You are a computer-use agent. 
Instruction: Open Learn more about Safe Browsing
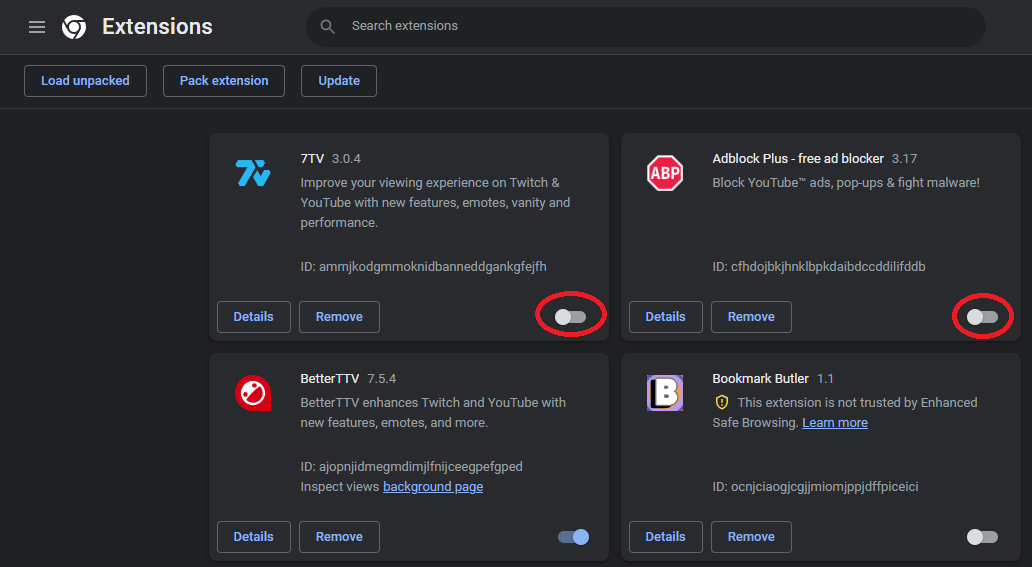click(835, 423)
